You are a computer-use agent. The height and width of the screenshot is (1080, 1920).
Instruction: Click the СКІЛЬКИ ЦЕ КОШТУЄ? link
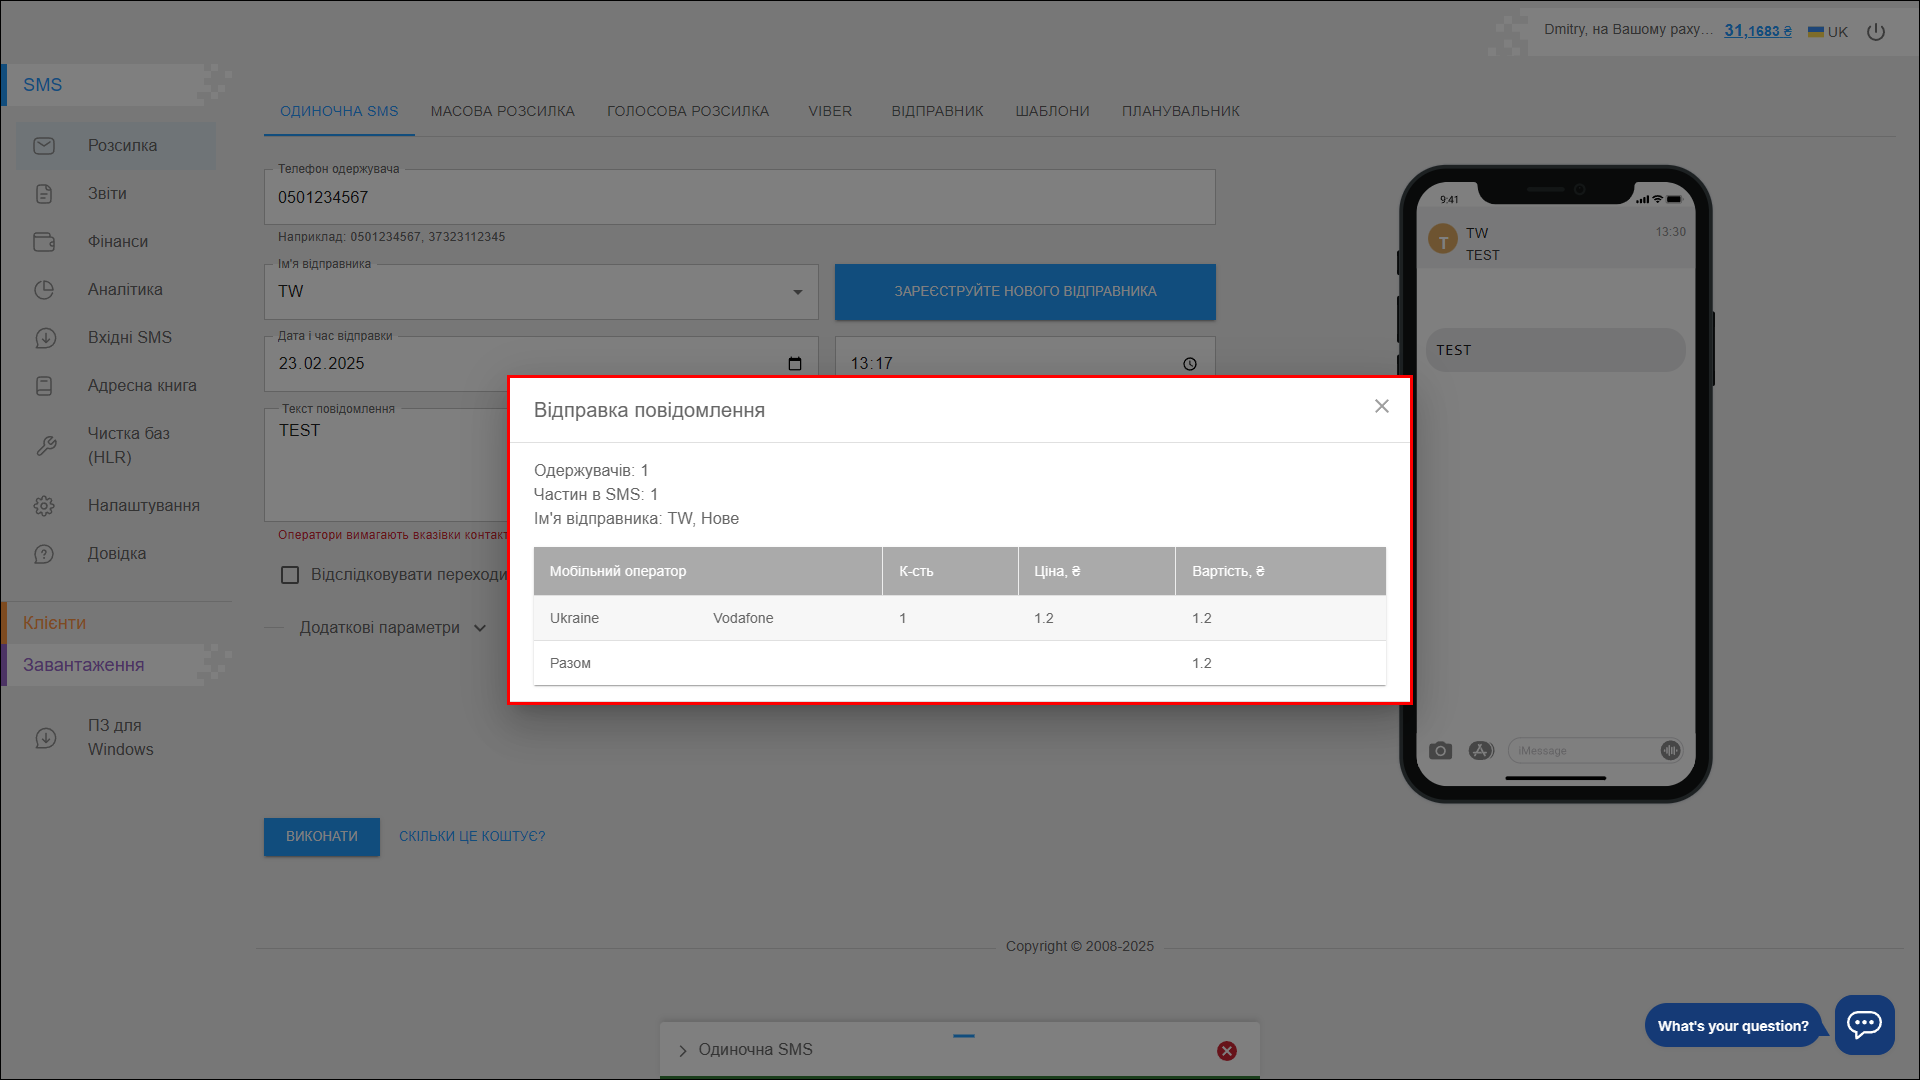coord(472,837)
